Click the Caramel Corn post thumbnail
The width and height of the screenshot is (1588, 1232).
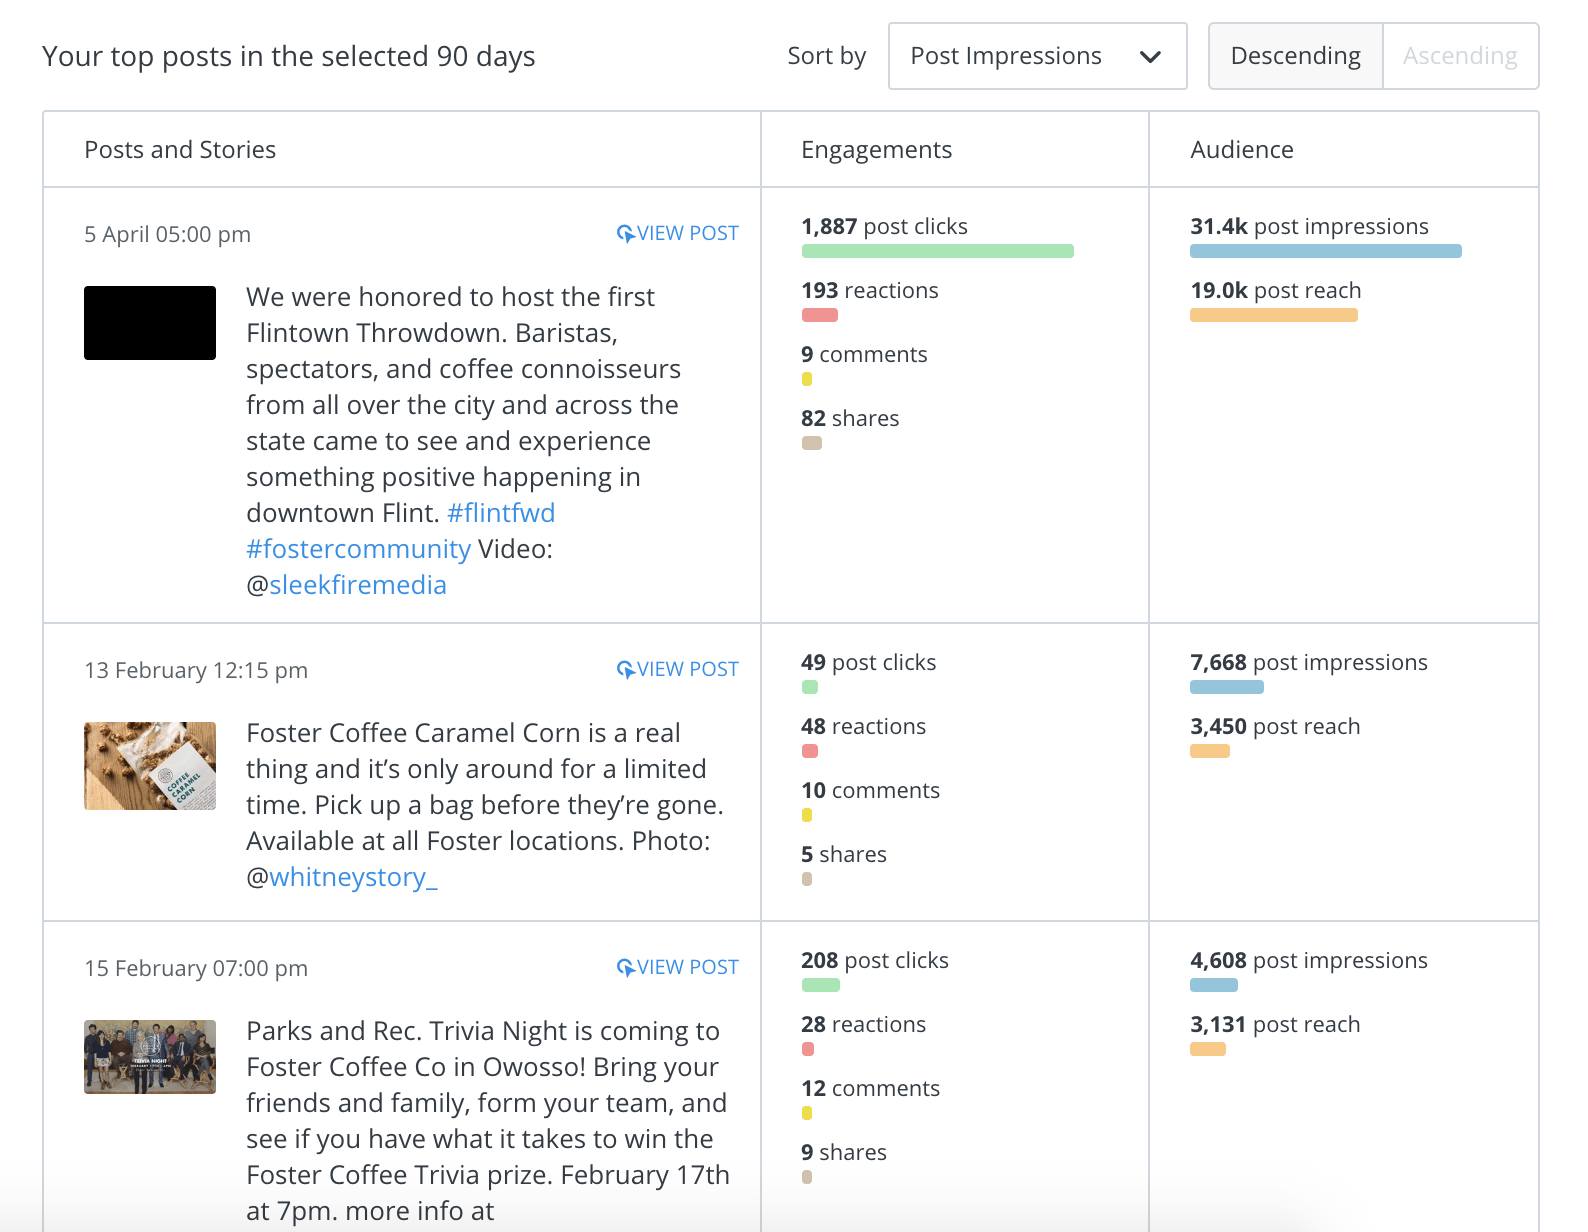click(x=149, y=765)
